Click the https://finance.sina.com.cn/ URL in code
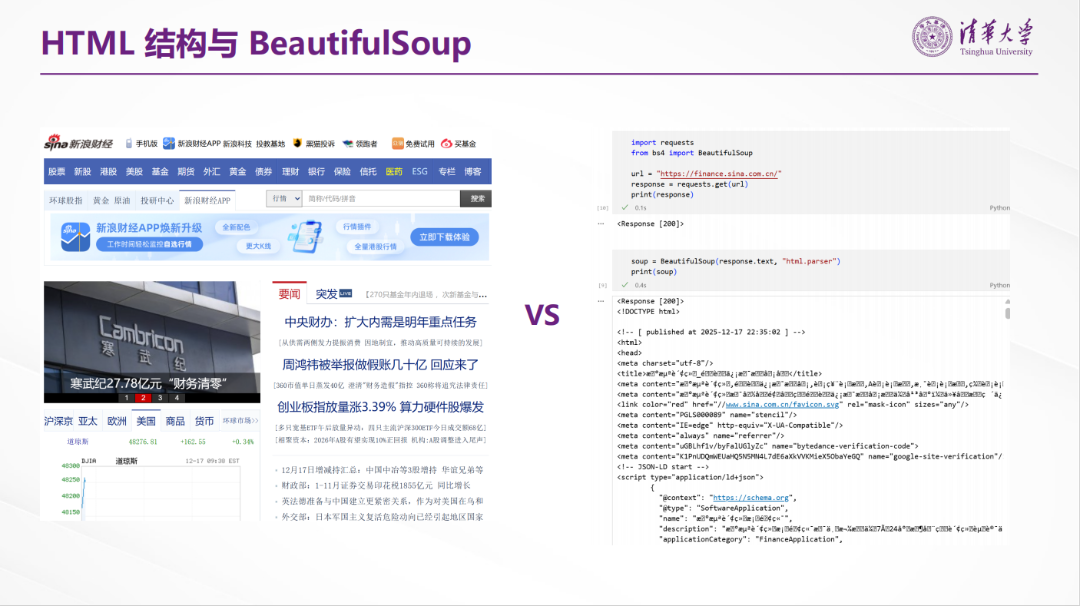 [719, 174]
